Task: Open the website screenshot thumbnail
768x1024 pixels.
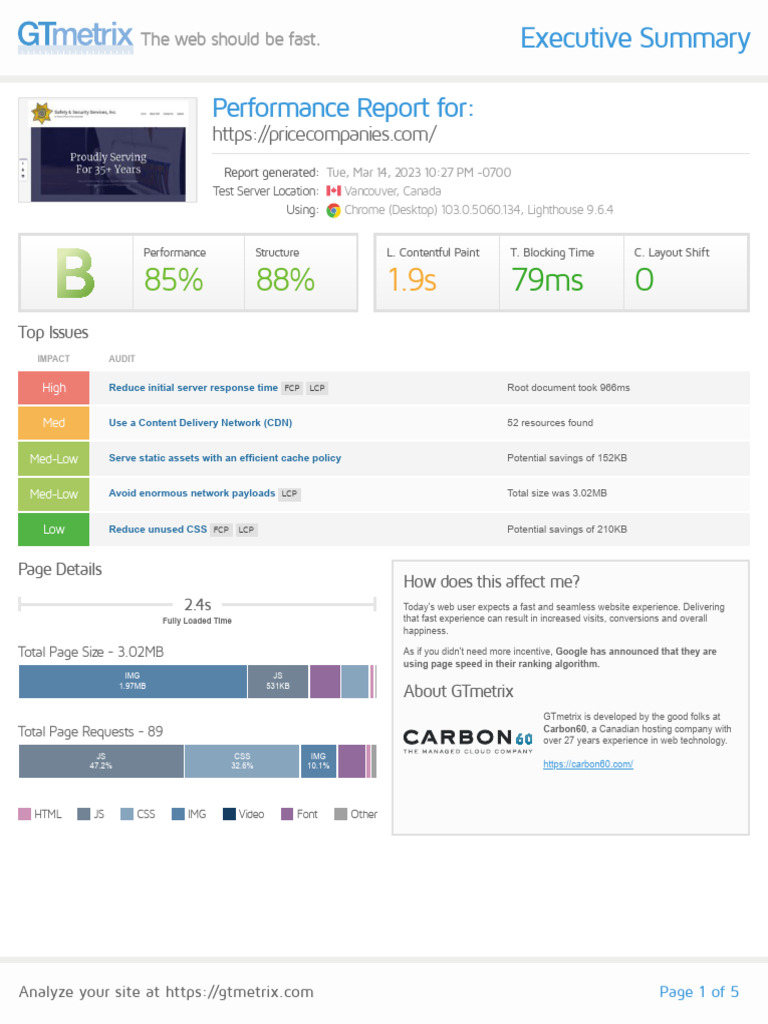Action: (x=108, y=150)
